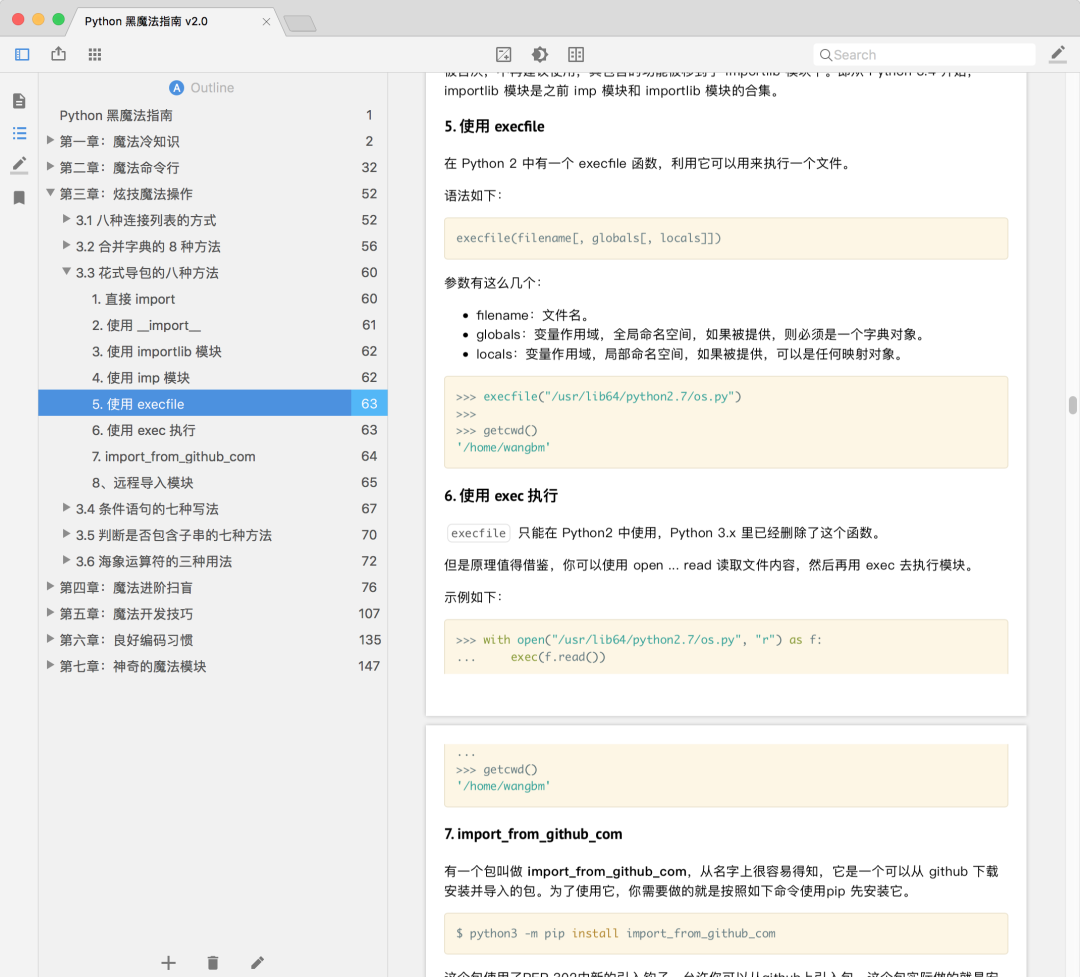Open the document pages sidebar icon
The height and width of the screenshot is (977, 1080).
pos(19,101)
